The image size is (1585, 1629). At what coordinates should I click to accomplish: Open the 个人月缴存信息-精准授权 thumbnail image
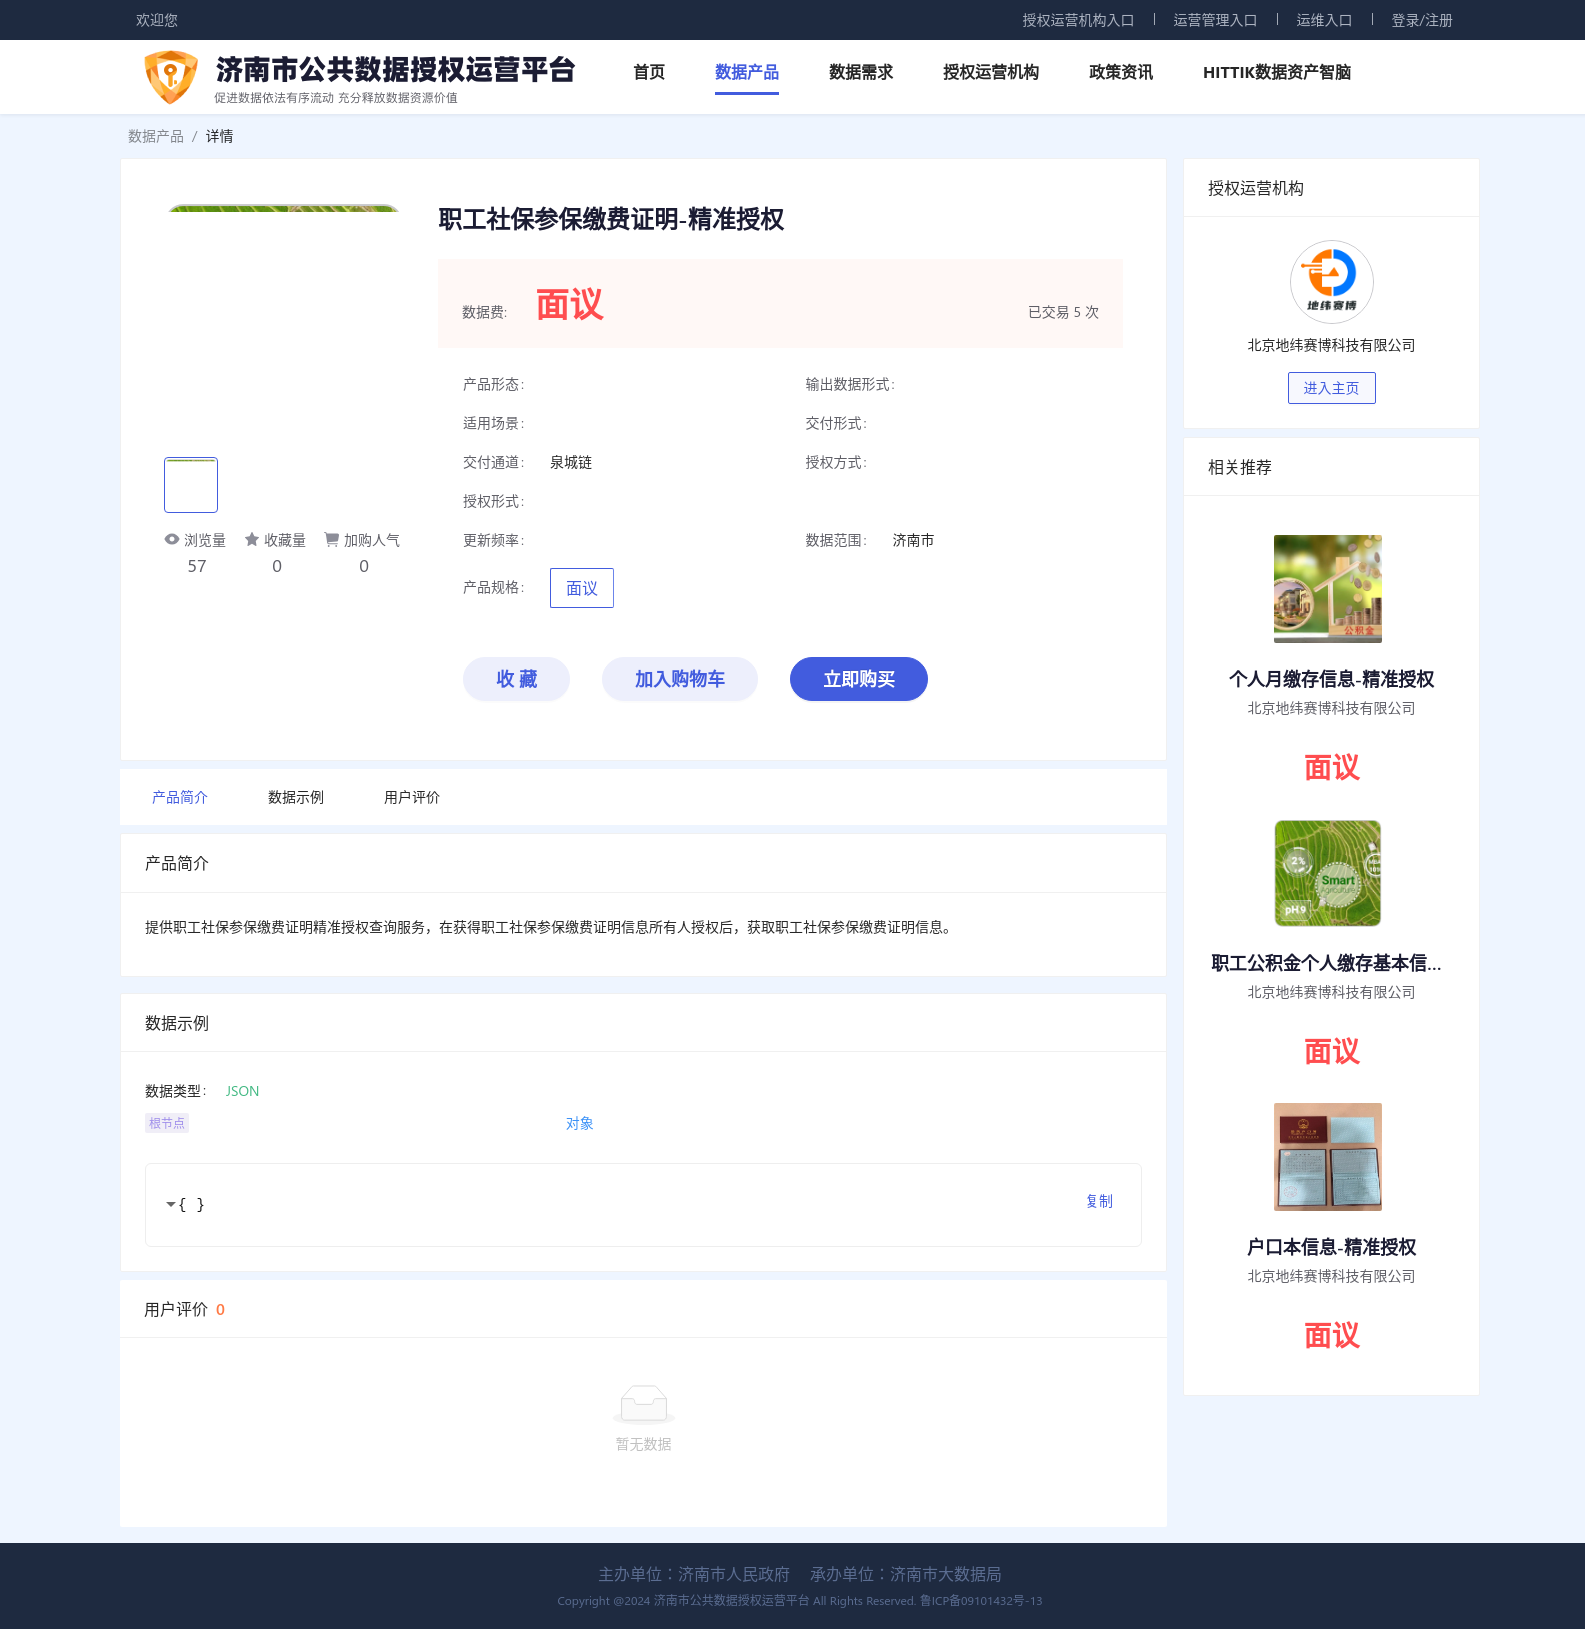(x=1328, y=589)
